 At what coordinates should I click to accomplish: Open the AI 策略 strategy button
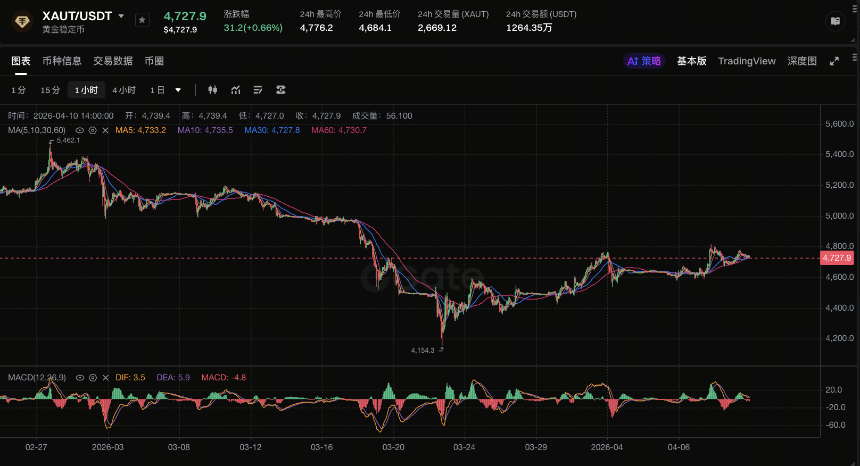[x=644, y=61]
